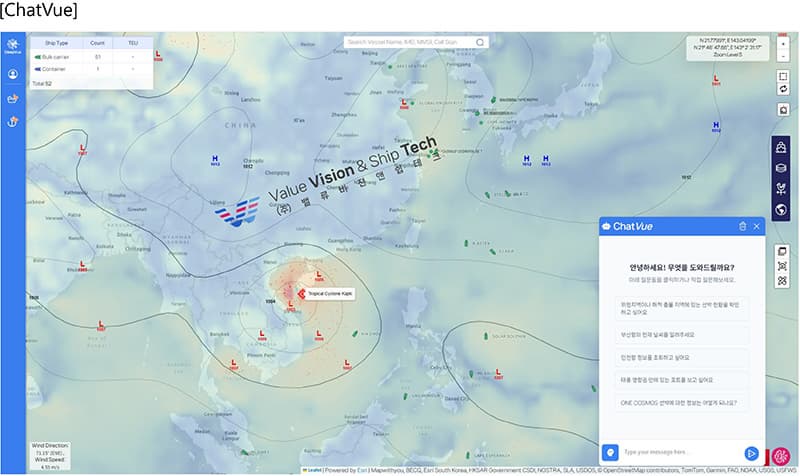Screen dimensions: 800x476
Task: Click the area selection rectangle tool
Action: (x=782, y=73)
